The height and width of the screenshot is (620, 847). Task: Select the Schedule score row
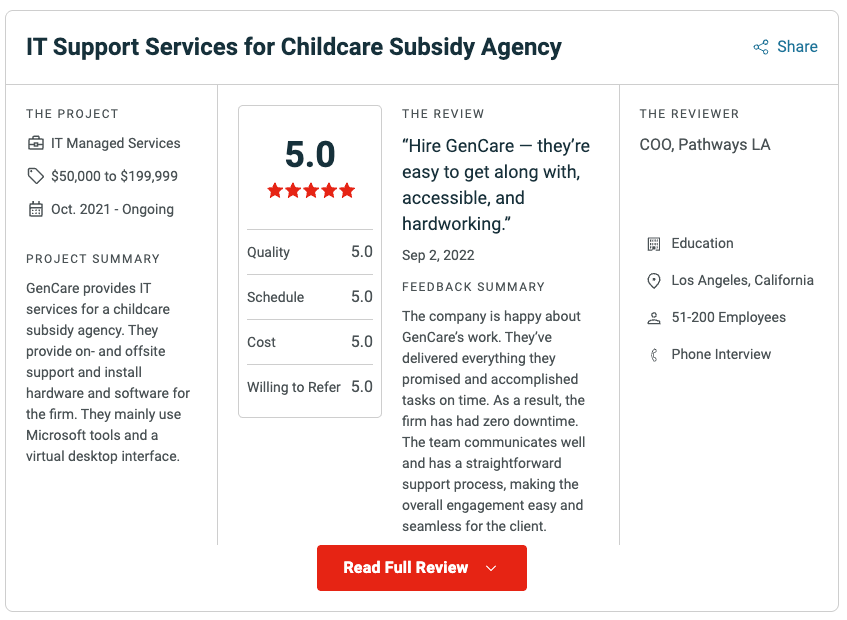(310, 297)
